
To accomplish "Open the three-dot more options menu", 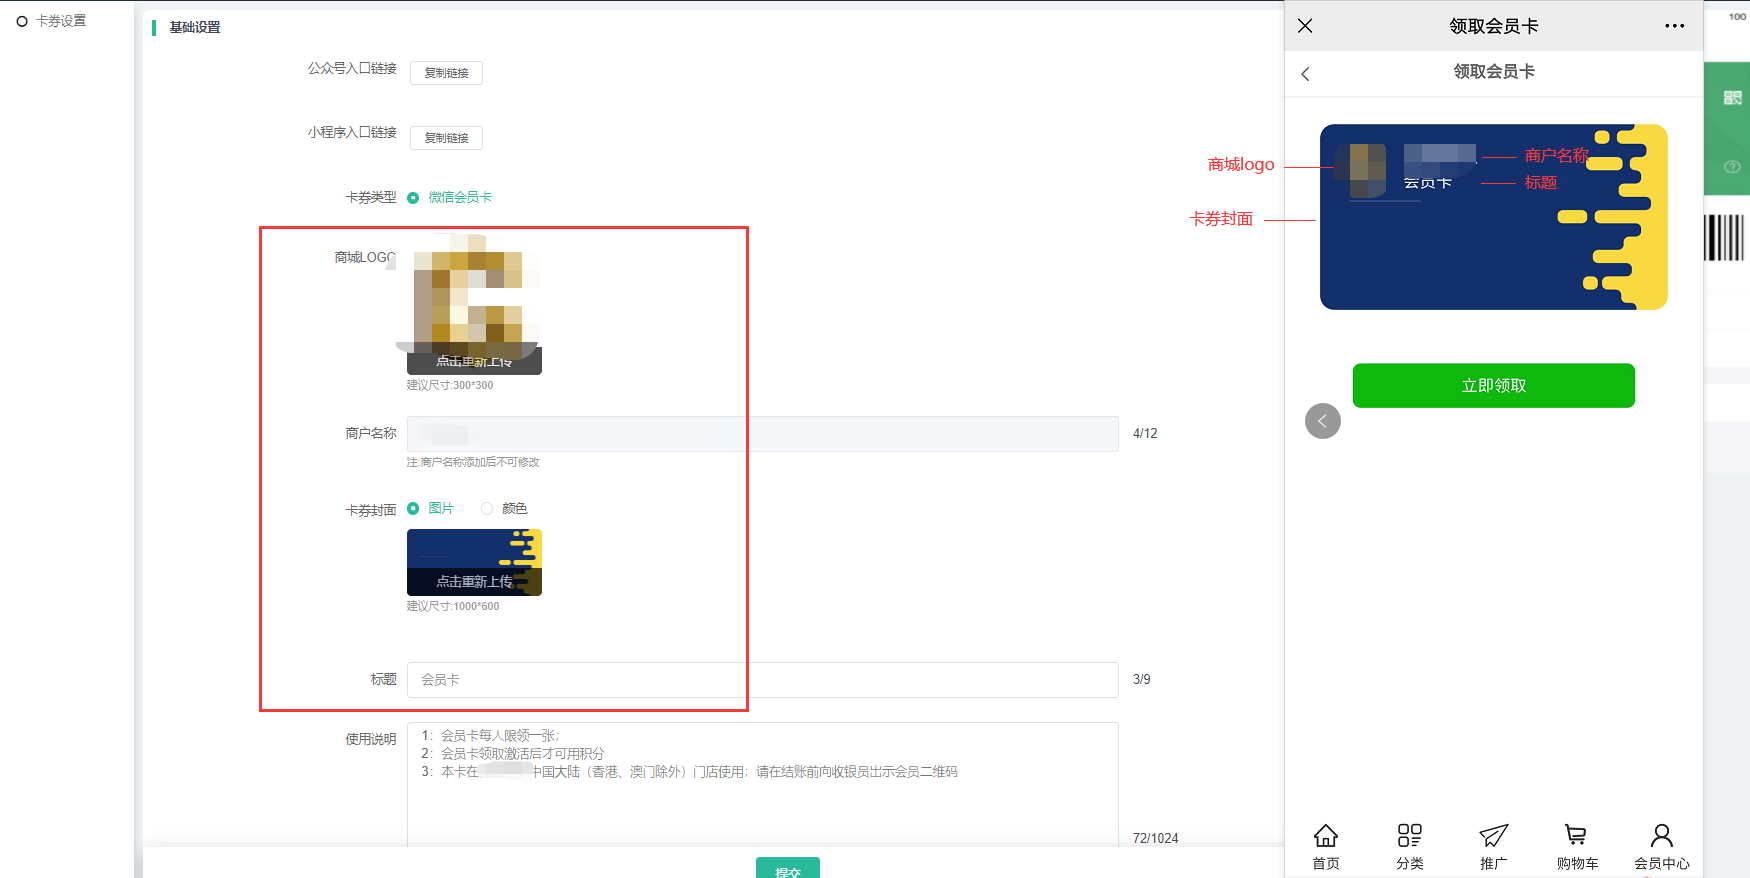I will [x=1674, y=26].
